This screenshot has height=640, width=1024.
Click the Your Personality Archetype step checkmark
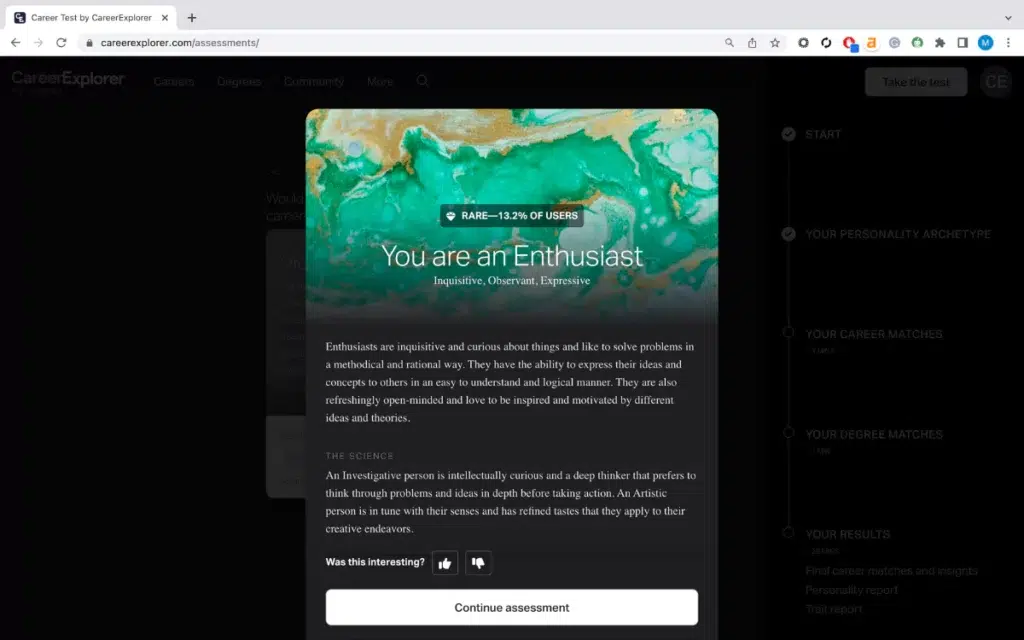[x=788, y=234]
